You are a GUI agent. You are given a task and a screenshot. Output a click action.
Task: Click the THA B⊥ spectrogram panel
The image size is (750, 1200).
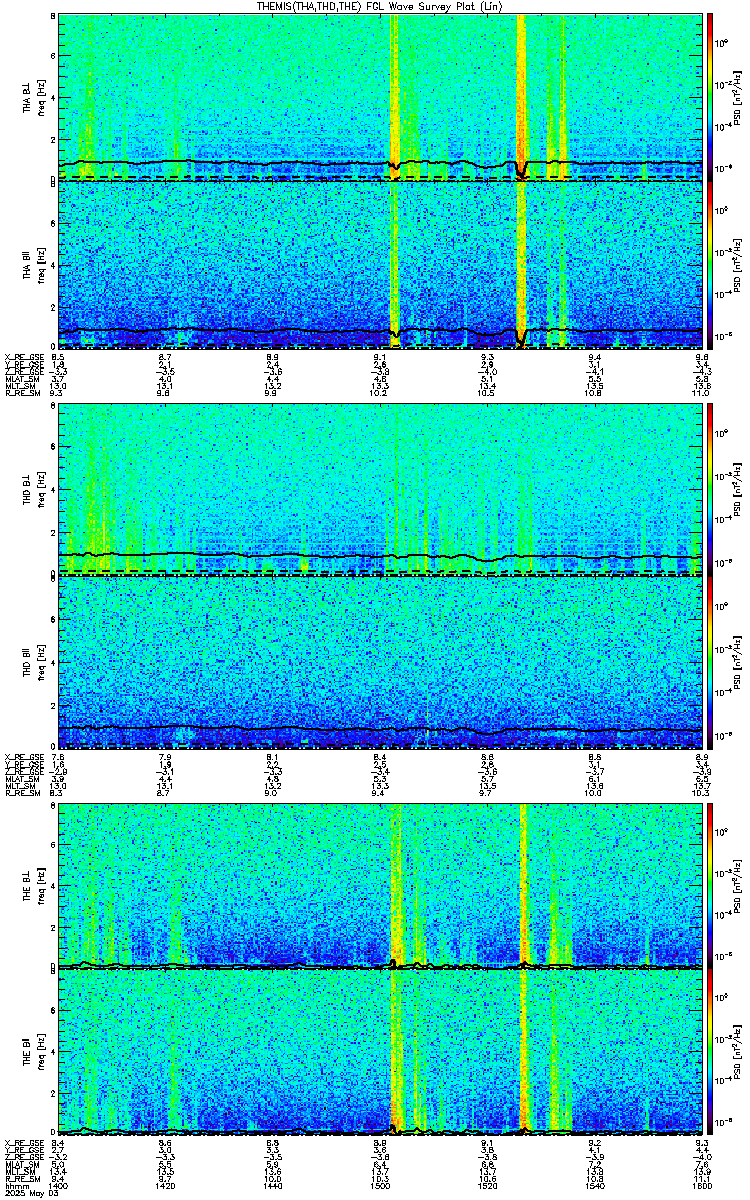[x=380, y=95]
